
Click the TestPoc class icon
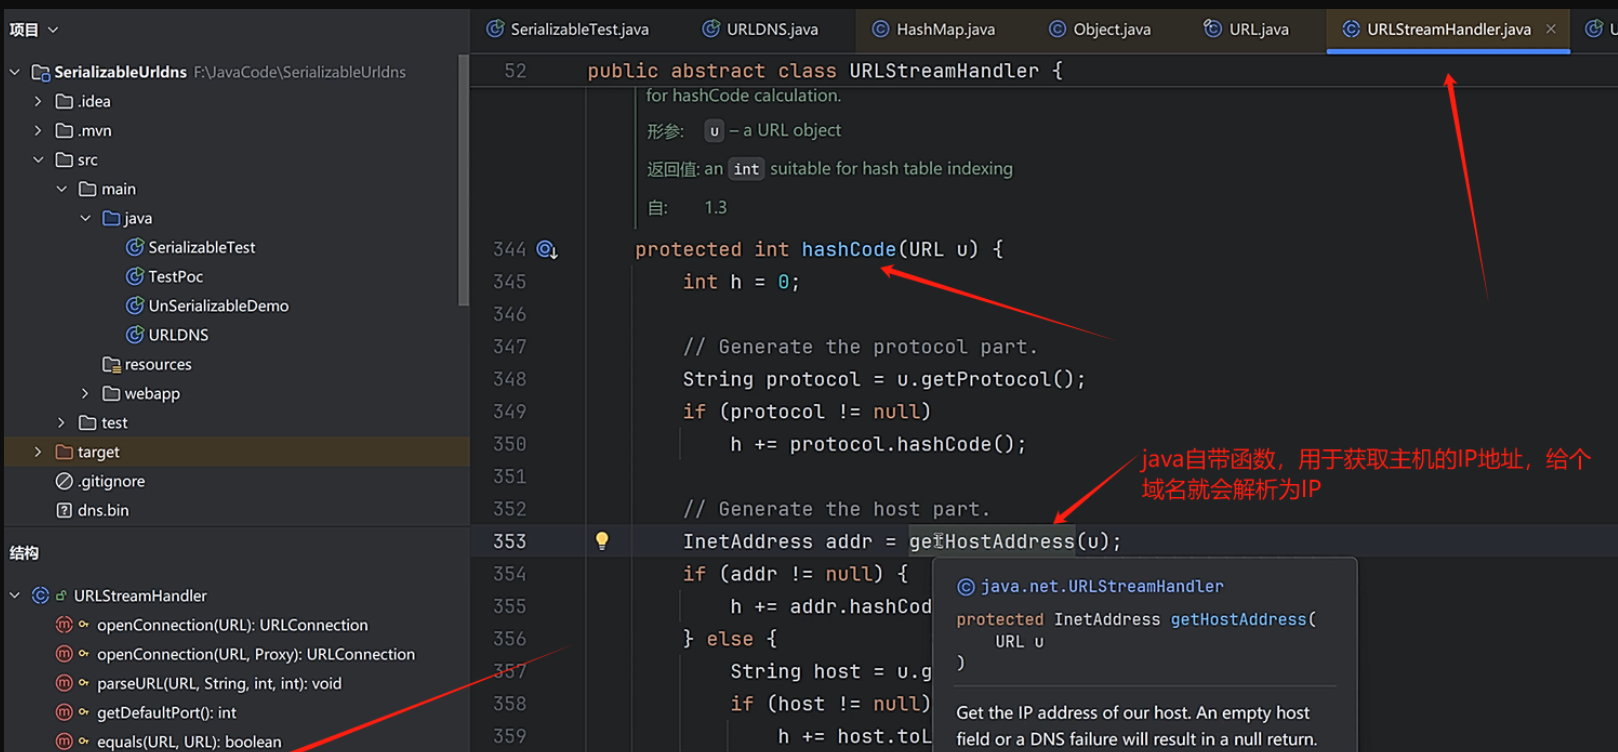134,276
